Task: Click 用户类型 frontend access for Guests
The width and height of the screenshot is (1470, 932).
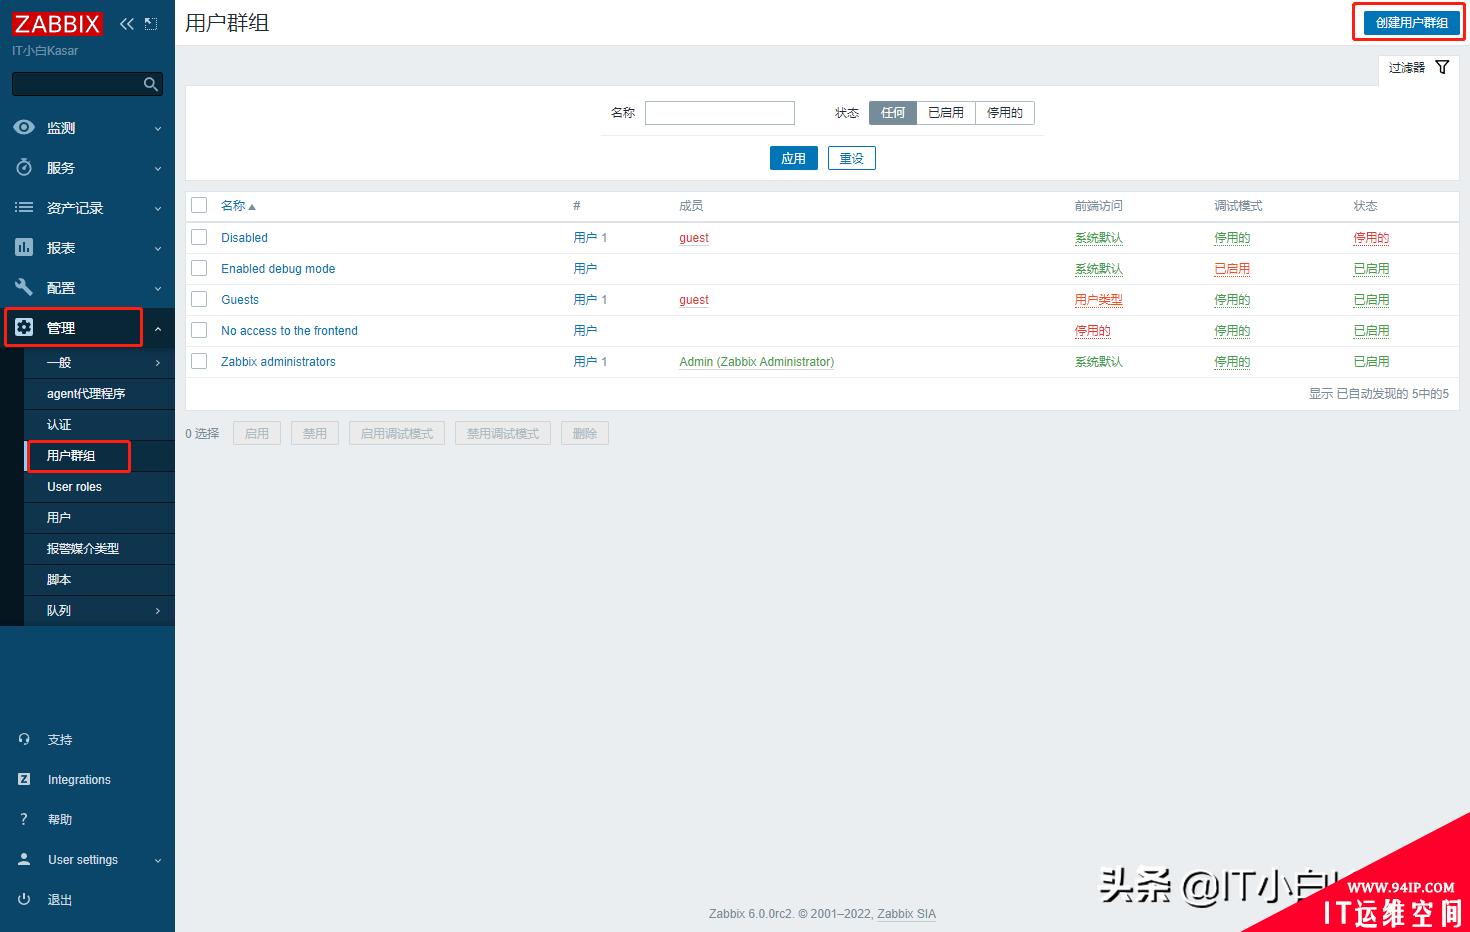Action: (1098, 300)
